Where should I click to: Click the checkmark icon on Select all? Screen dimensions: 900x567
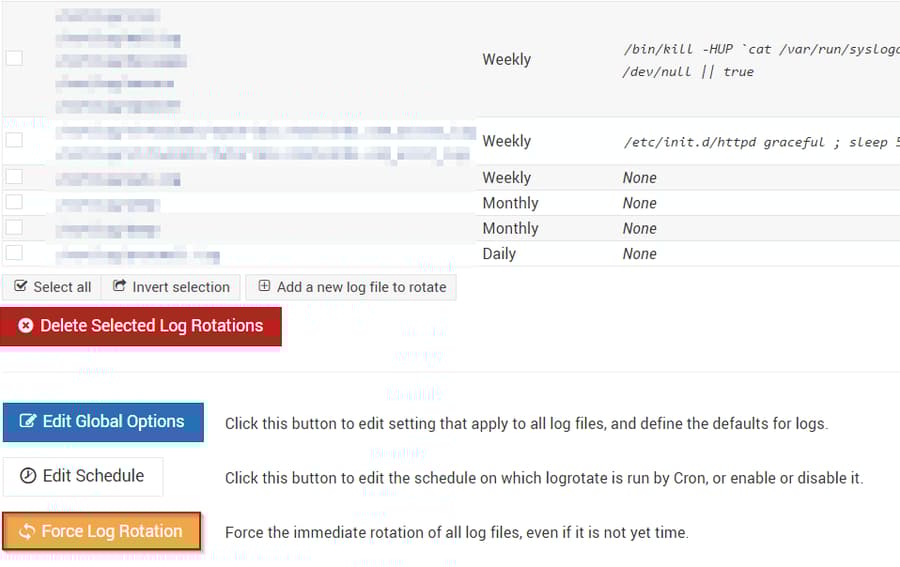(x=21, y=287)
